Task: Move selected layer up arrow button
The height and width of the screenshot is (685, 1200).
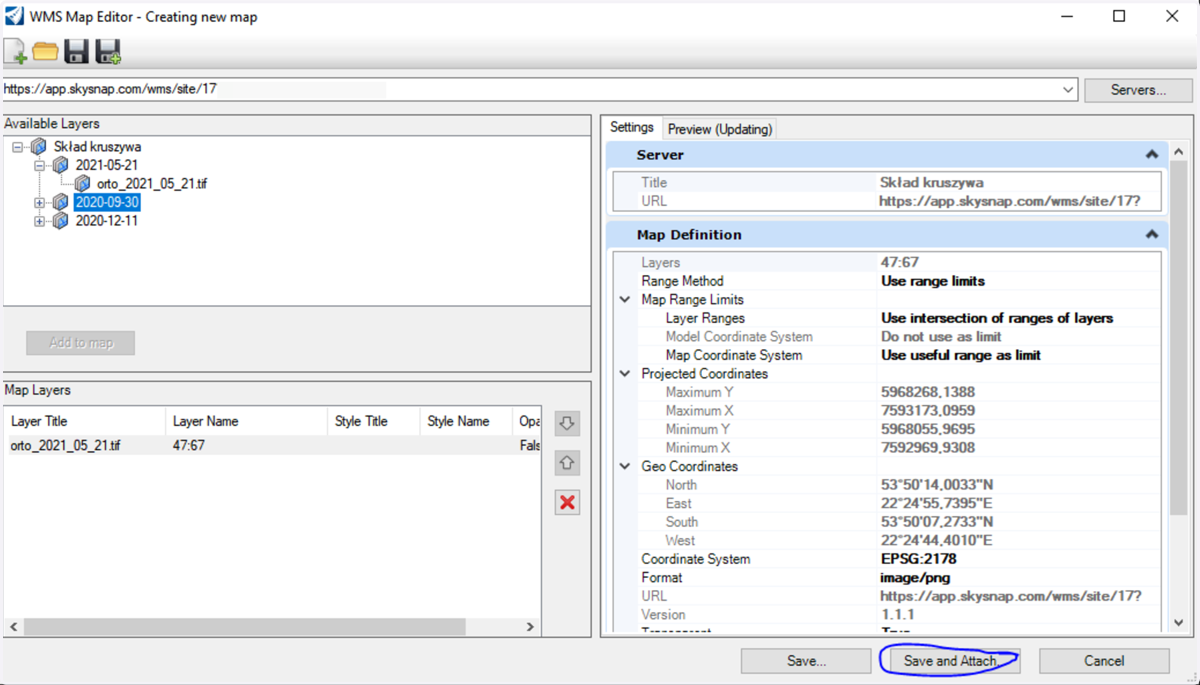Action: pyautogui.click(x=567, y=463)
